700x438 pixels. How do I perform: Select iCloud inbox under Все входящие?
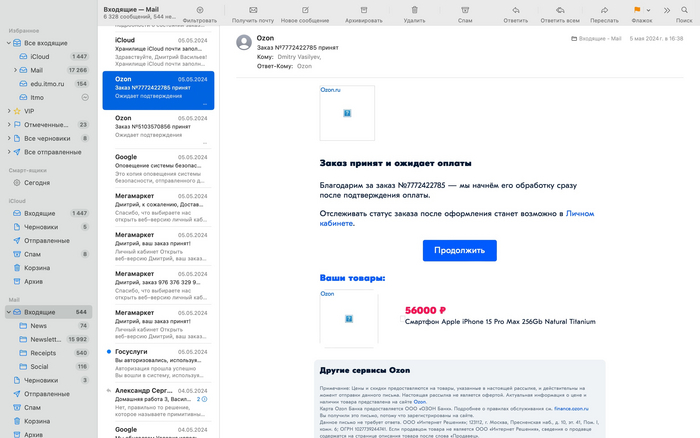[x=49, y=56]
